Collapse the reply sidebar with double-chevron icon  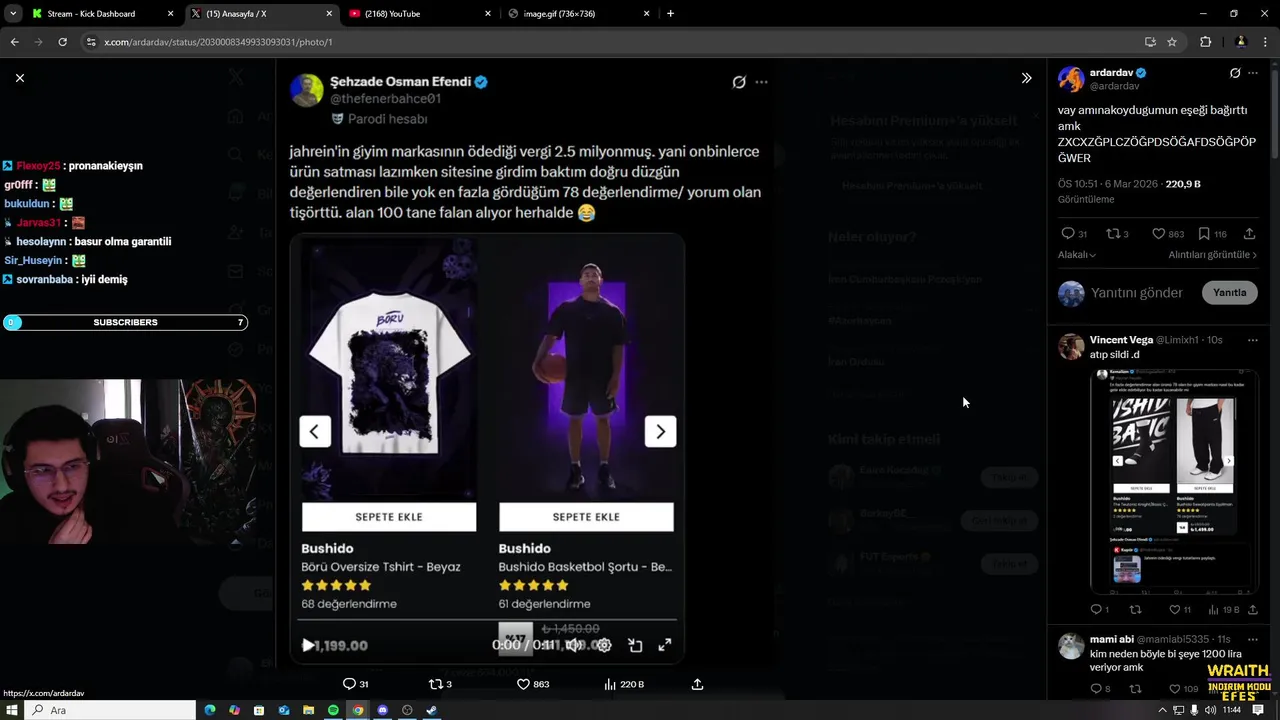point(1026,78)
